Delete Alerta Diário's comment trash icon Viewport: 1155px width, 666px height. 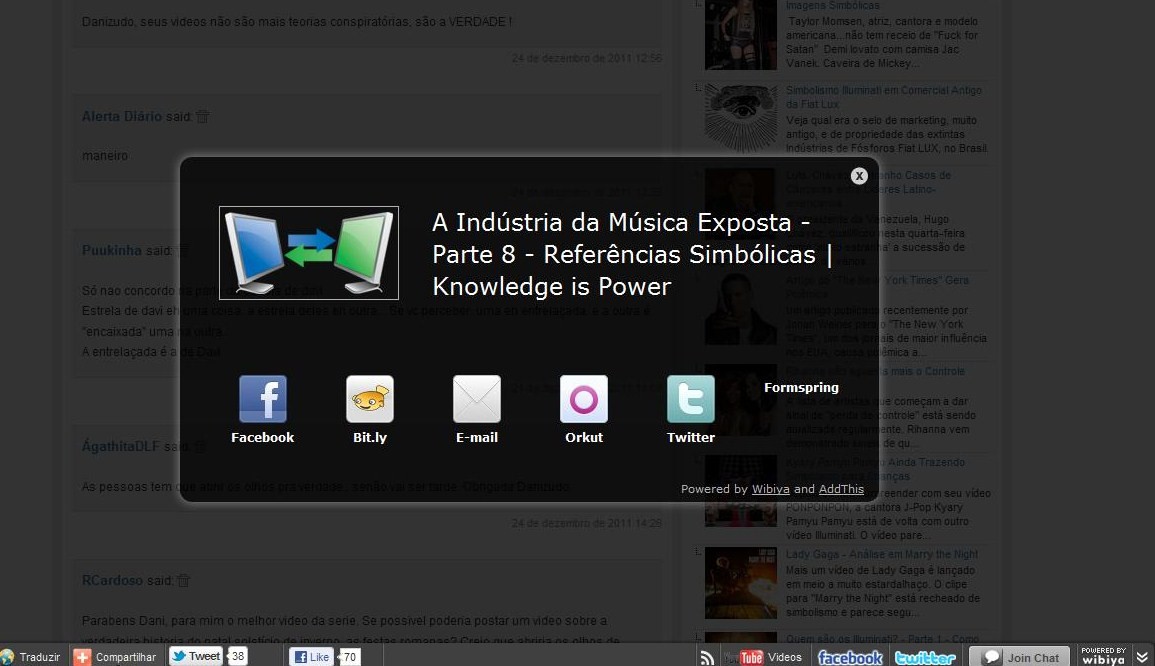tap(203, 116)
